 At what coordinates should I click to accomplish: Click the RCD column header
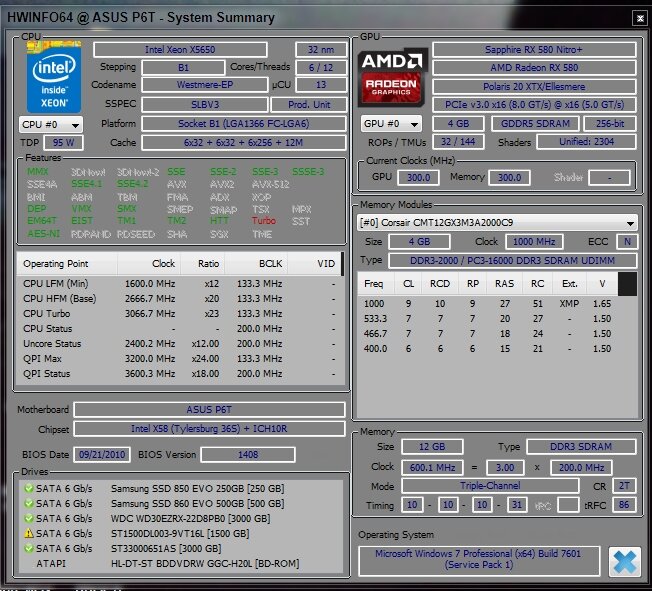pos(440,284)
